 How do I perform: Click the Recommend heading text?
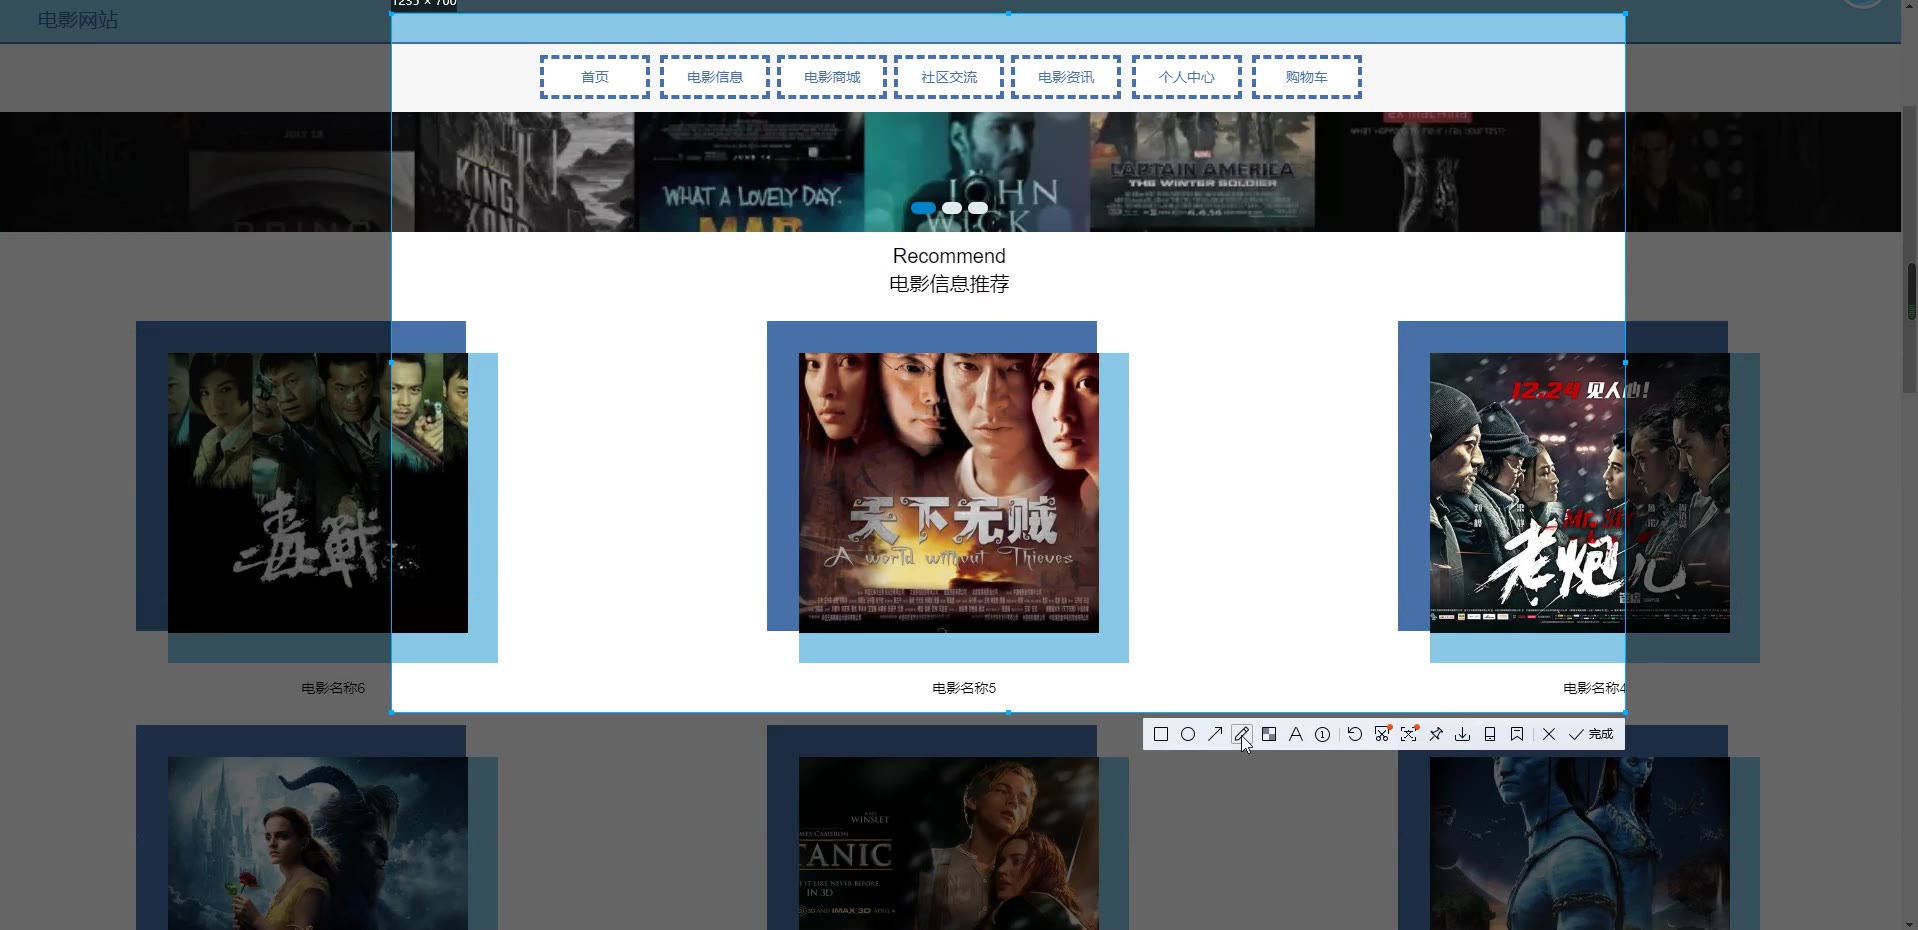tap(949, 256)
